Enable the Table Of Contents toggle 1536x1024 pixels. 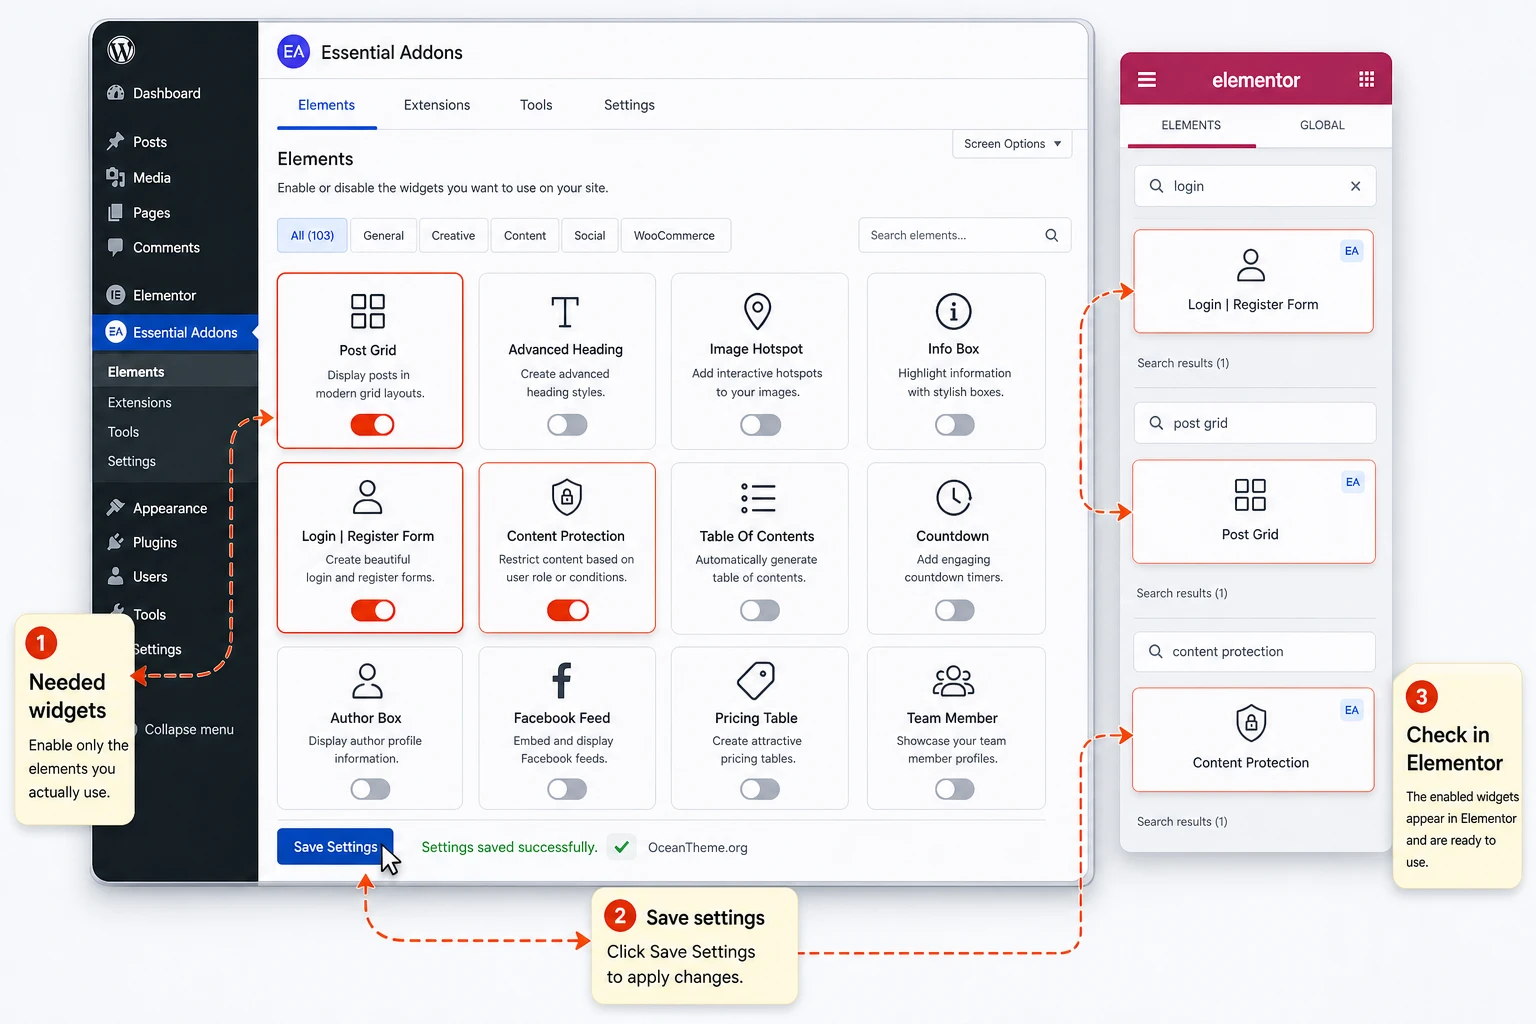point(760,610)
